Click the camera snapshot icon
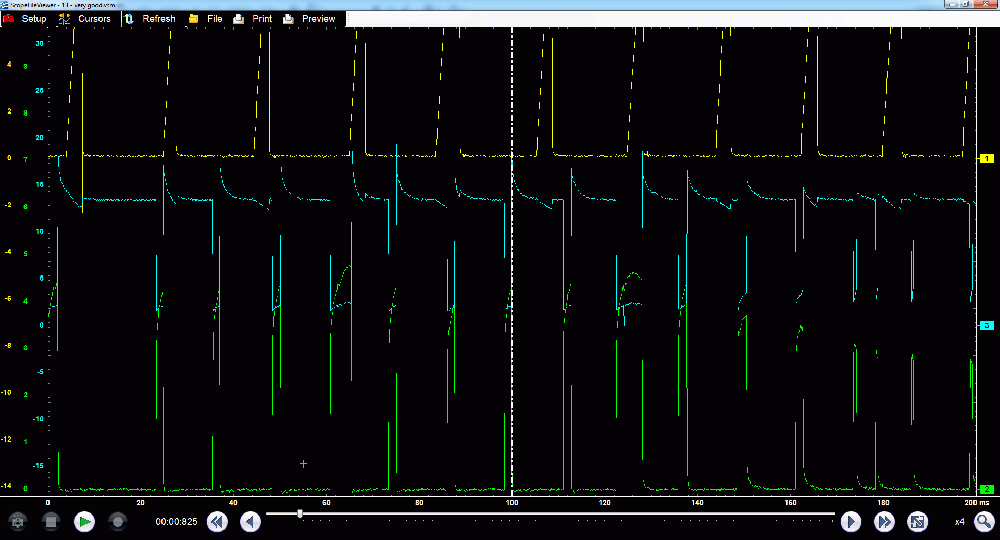 pos(17,521)
